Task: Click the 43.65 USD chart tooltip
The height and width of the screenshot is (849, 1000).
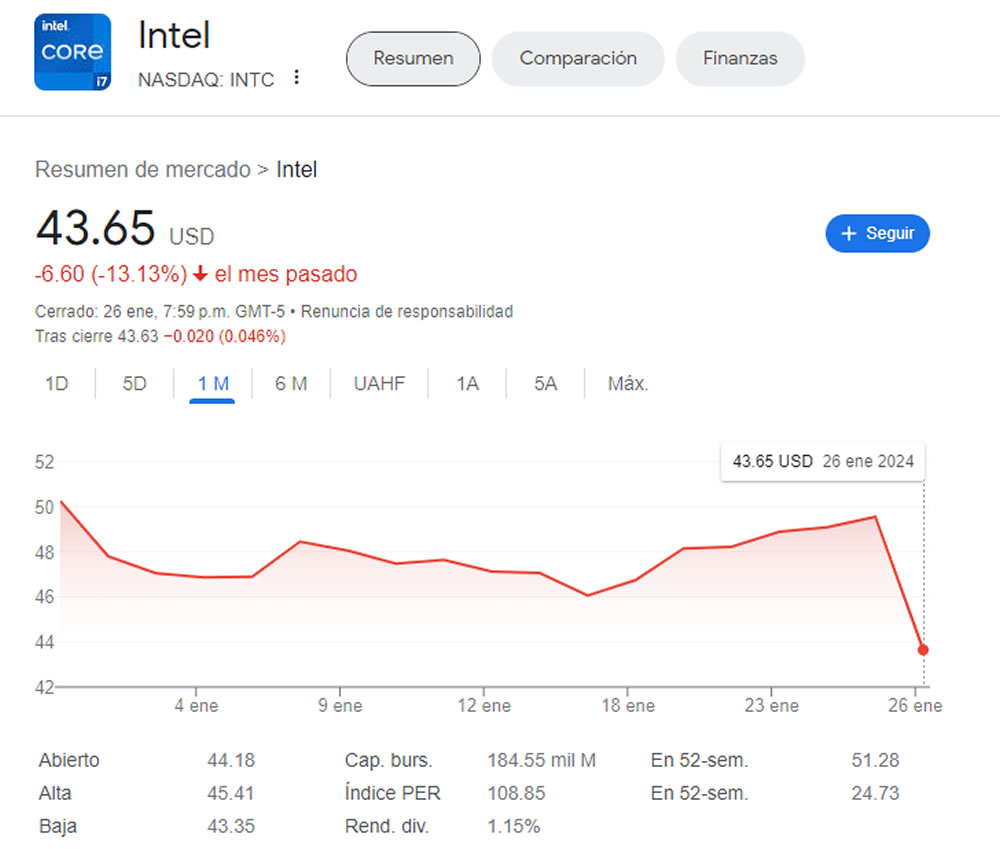Action: tap(823, 461)
